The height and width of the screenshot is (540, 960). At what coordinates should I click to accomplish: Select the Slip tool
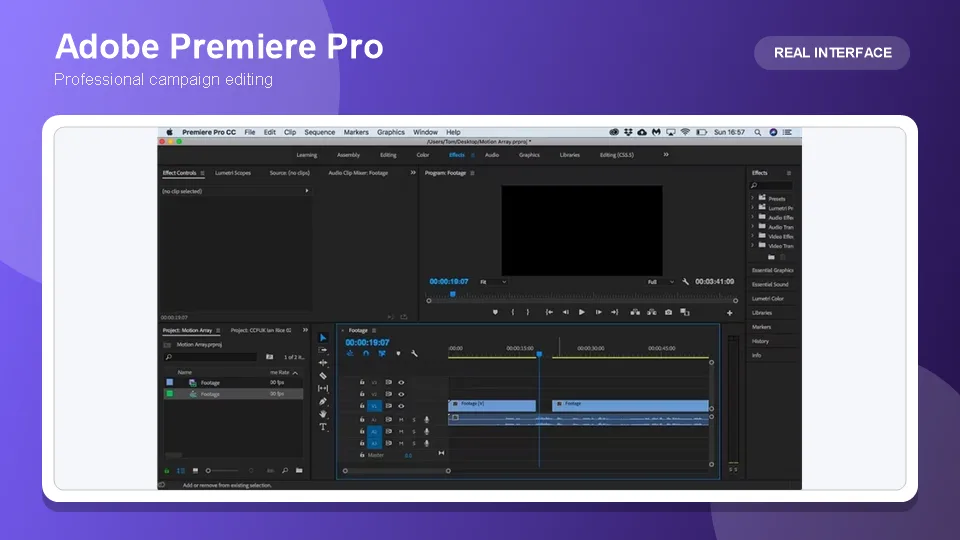tap(323, 389)
